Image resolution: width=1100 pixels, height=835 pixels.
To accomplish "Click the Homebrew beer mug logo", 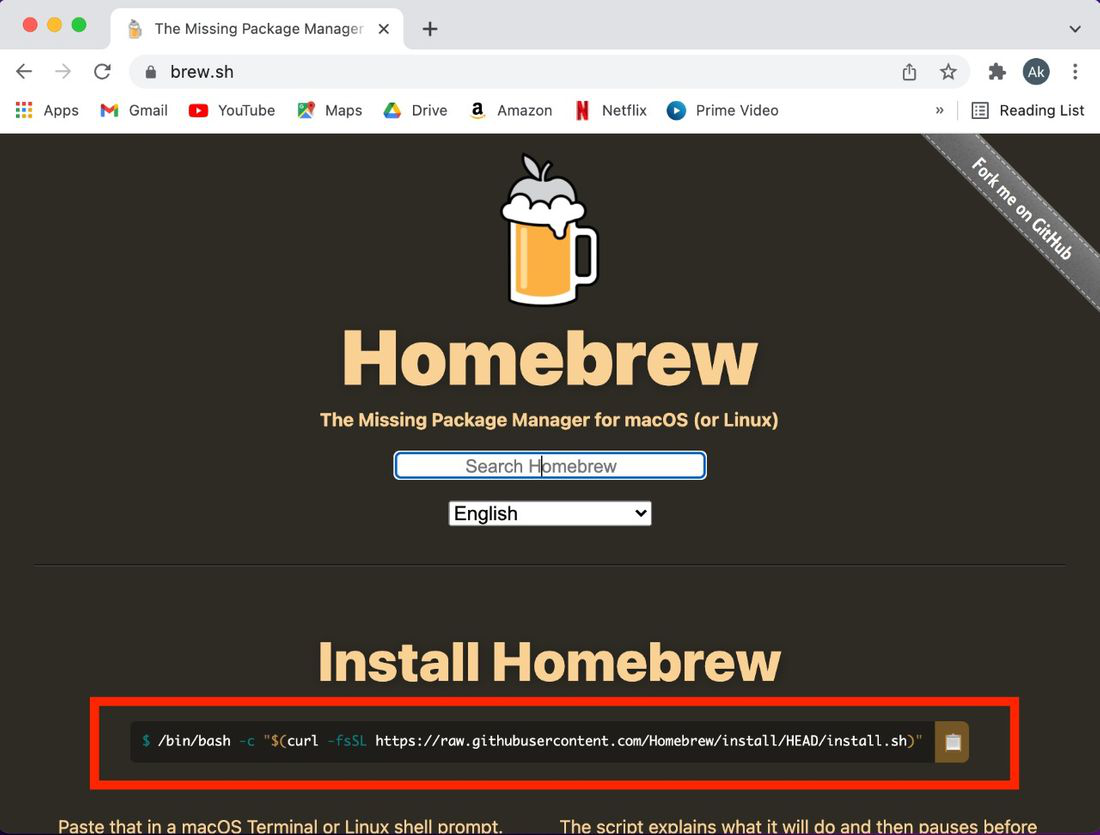I will [549, 230].
